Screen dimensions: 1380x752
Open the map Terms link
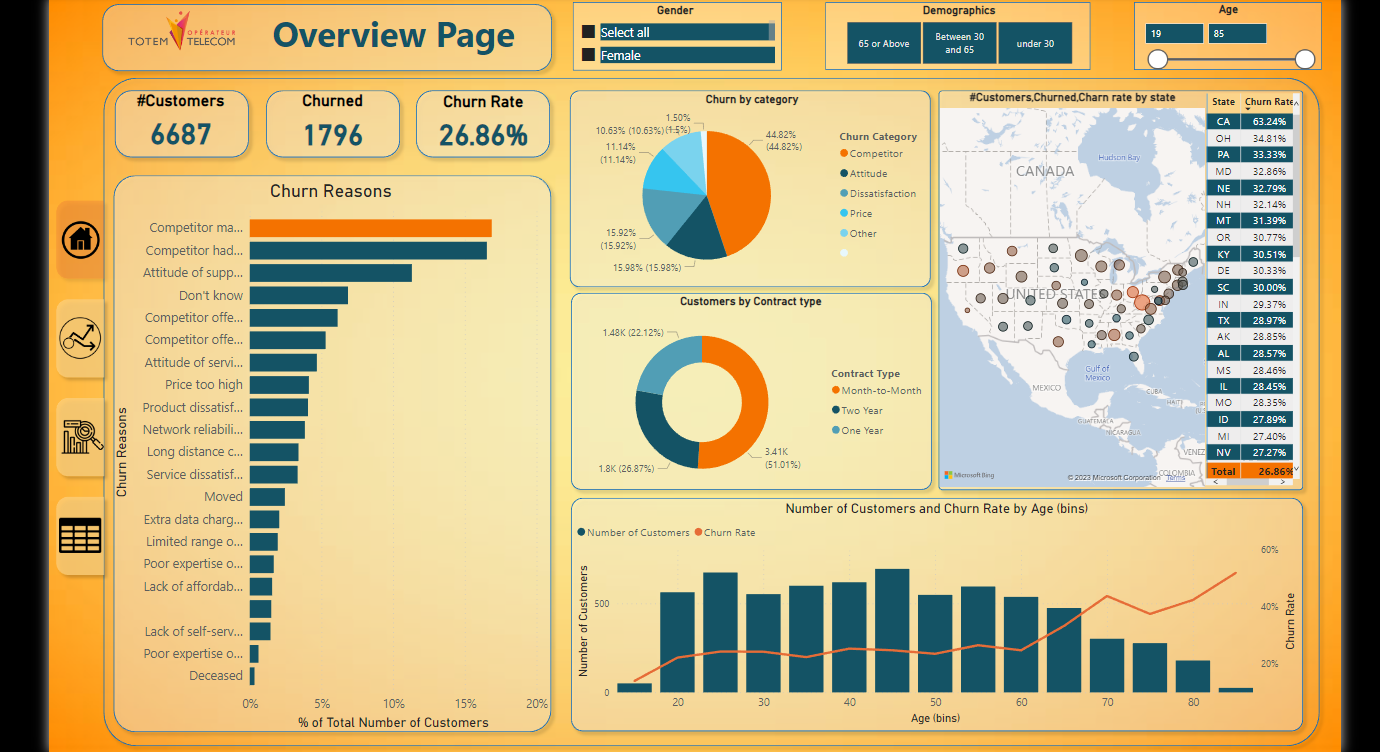pyautogui.click(x=1176, y=478)
